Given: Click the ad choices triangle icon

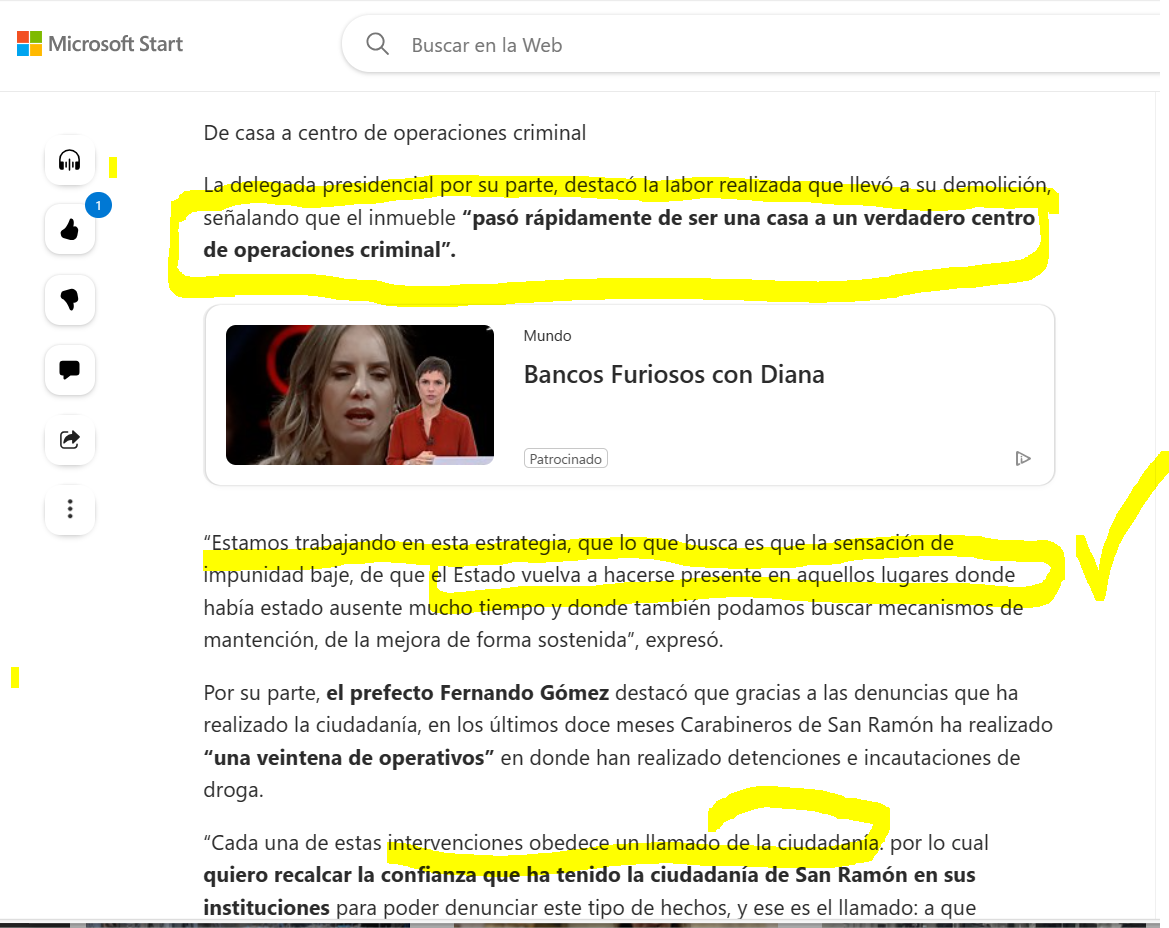Looking at the screenshot, I should coord(1023,458).
